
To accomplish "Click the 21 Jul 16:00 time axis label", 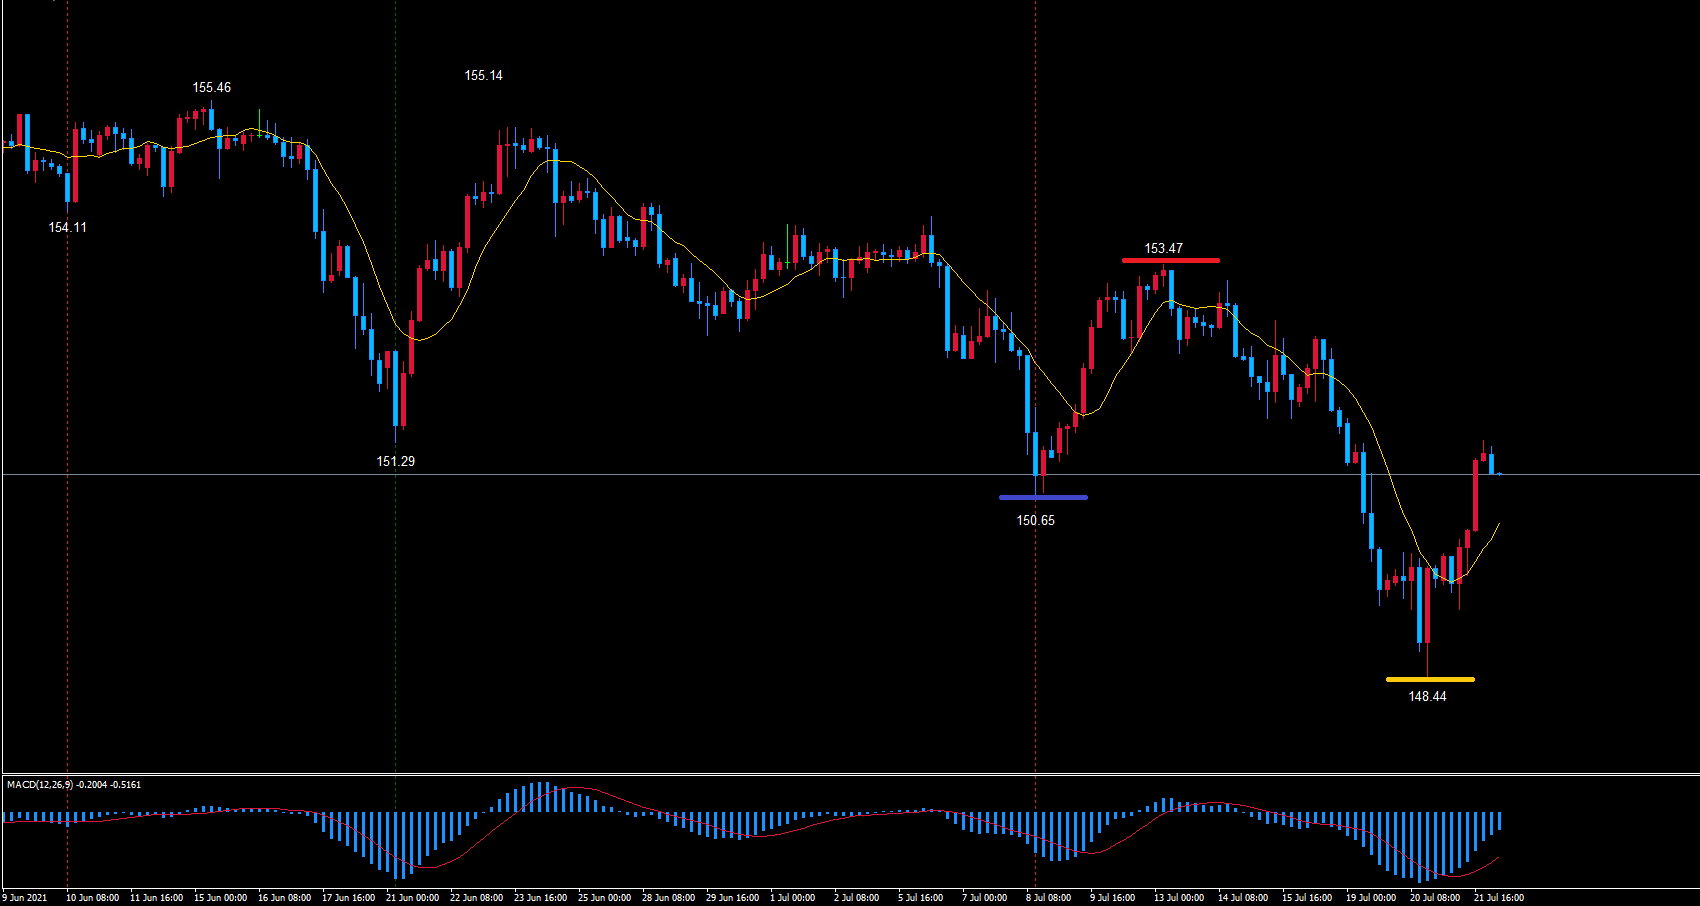I will point(1498,898).
